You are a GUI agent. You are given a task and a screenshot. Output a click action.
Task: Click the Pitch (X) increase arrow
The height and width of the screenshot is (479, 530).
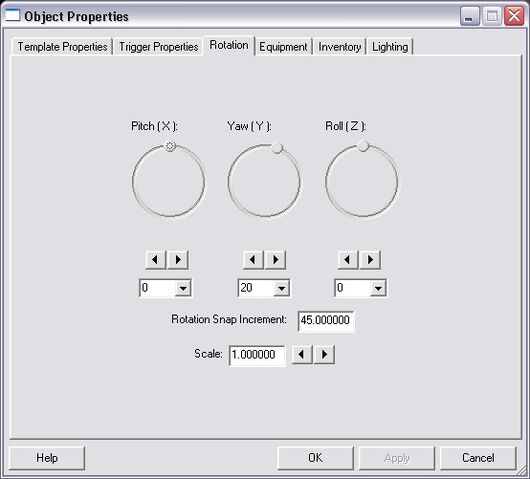coord(178,260)
